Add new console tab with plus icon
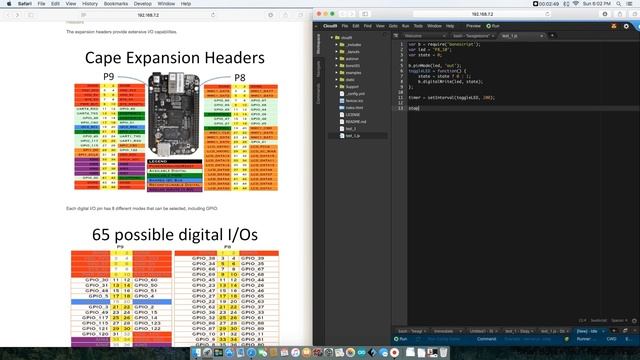This screenshot has height=360, width=640. tap(614, 331)
